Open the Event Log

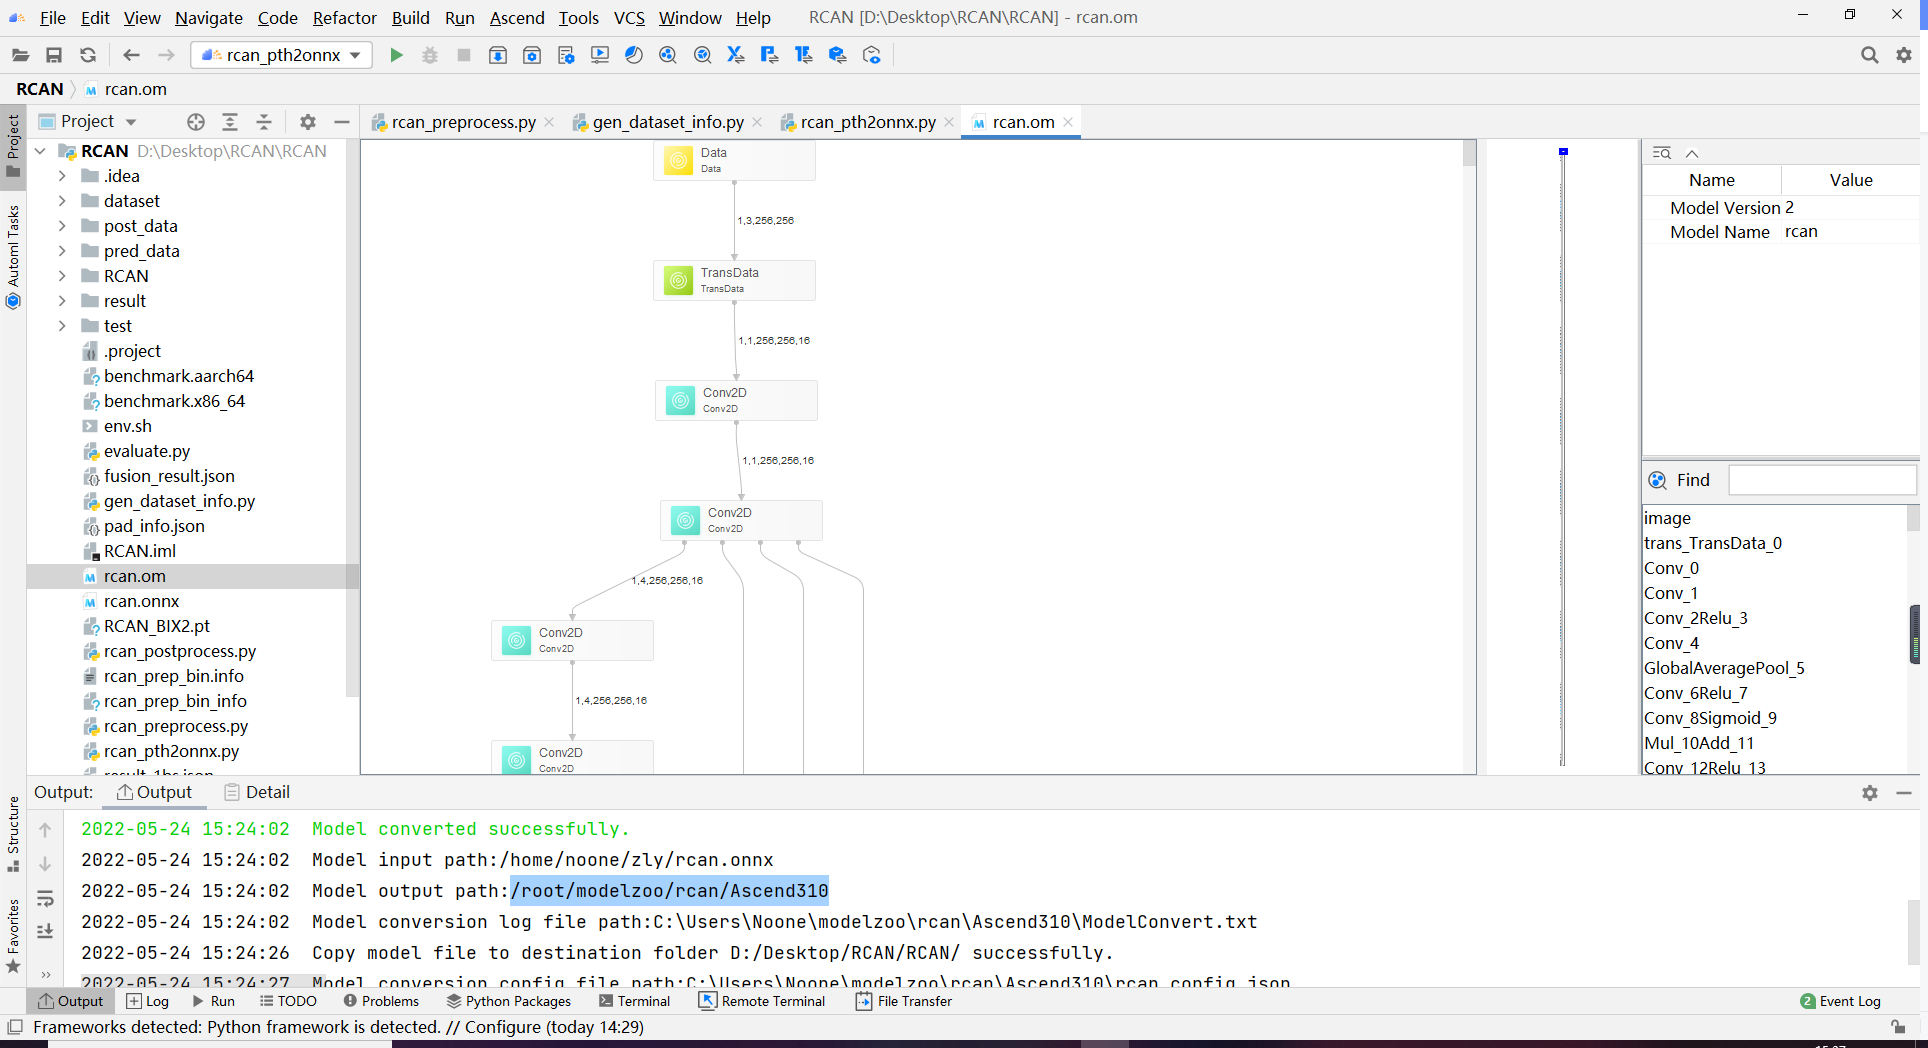pyautogui.click(x=1840, y=1001)
